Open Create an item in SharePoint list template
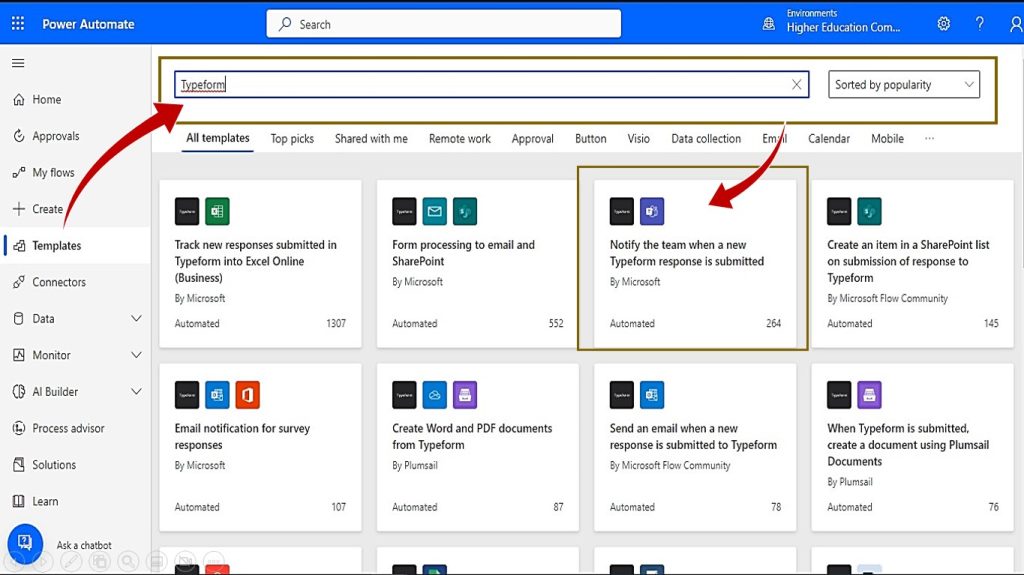Viewport: 1024px width, 575px height. tap(912, 263)
